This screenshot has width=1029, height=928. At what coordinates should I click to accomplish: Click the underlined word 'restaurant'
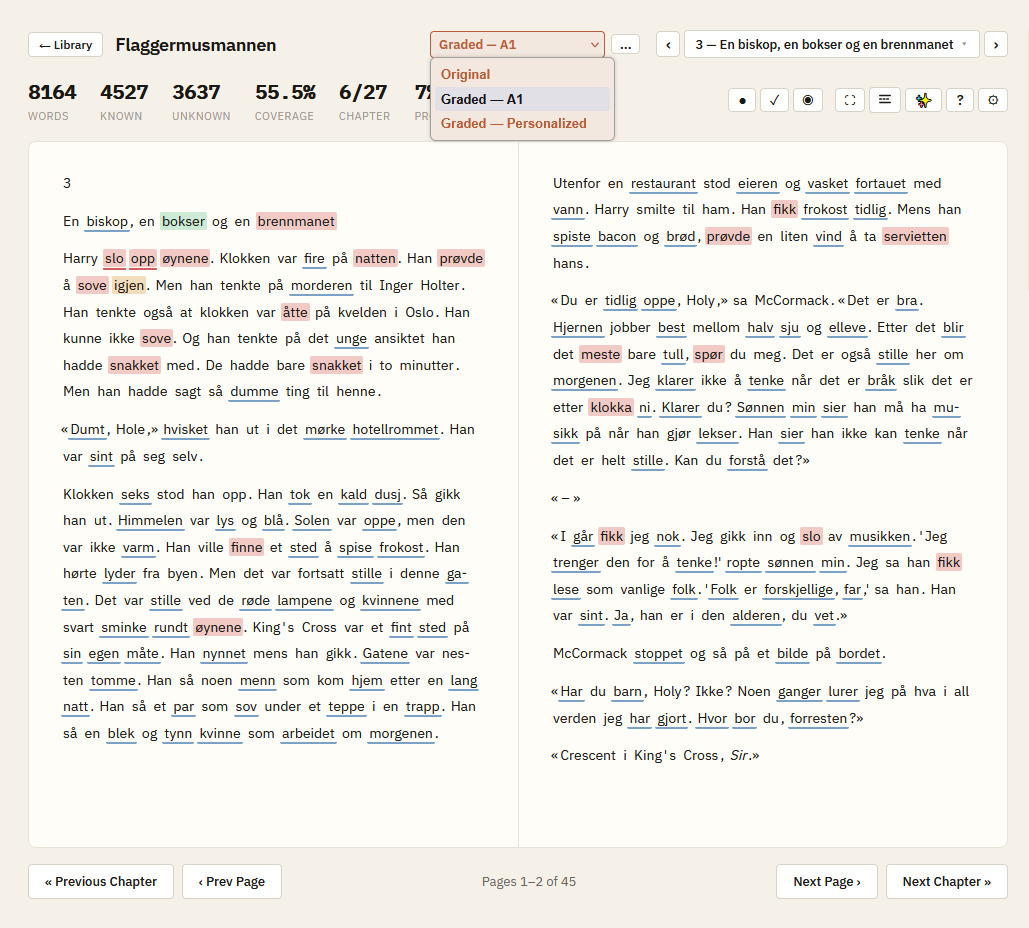coord(663,184)
